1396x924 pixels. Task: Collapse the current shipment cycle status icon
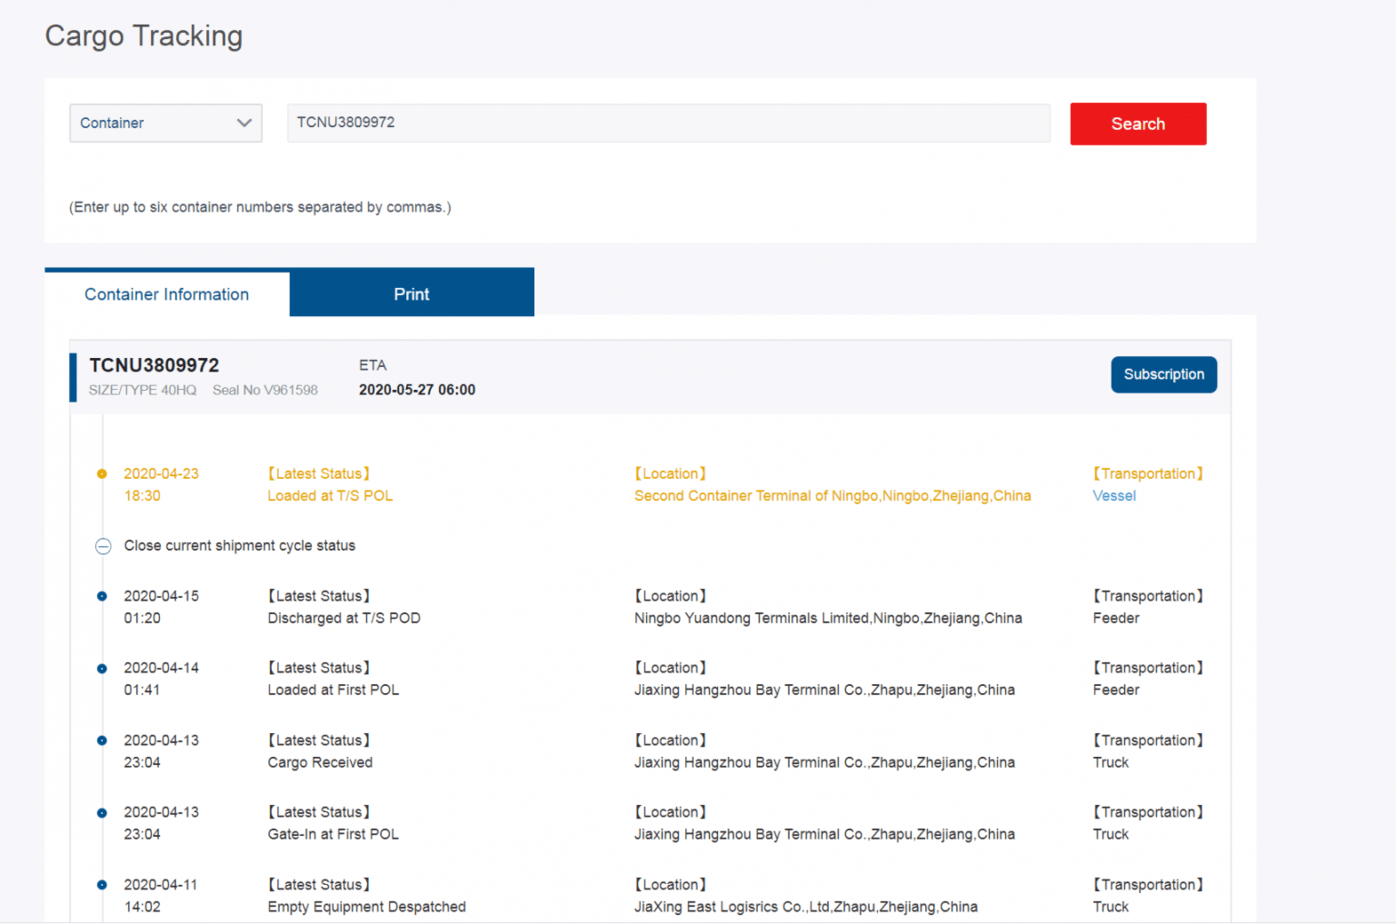103,546
